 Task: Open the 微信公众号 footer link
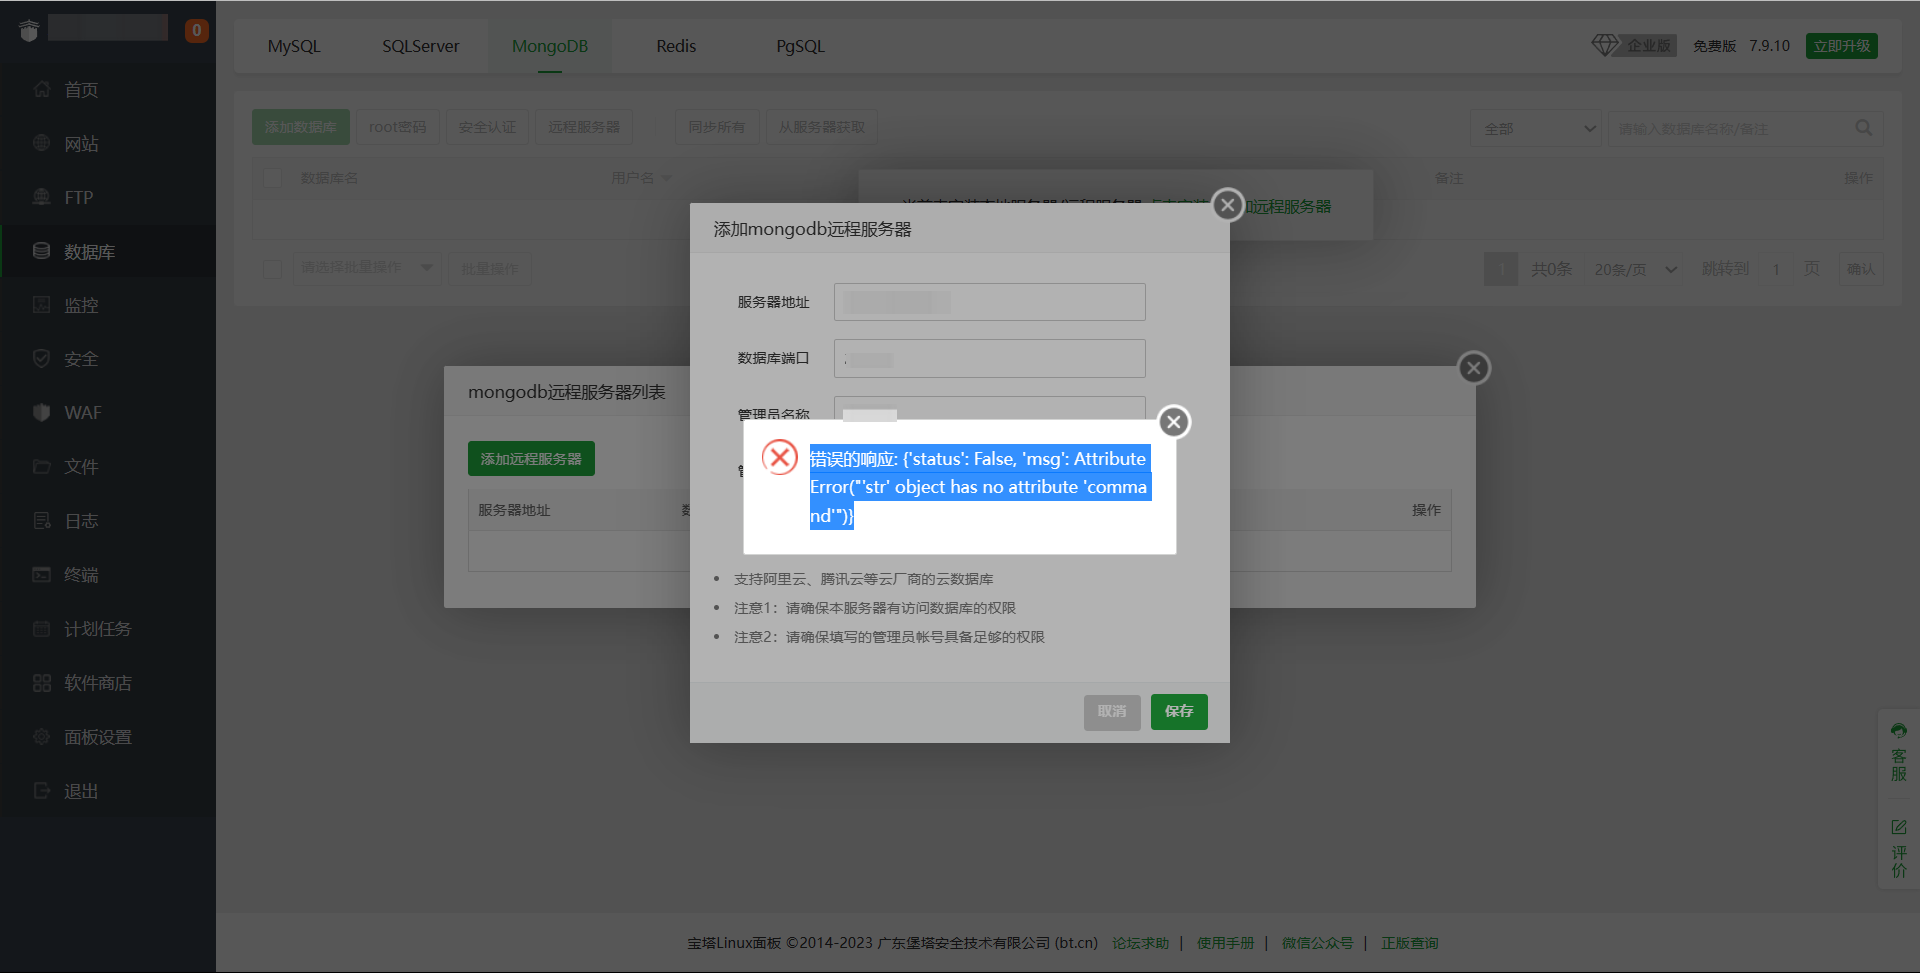[1318, 943]
